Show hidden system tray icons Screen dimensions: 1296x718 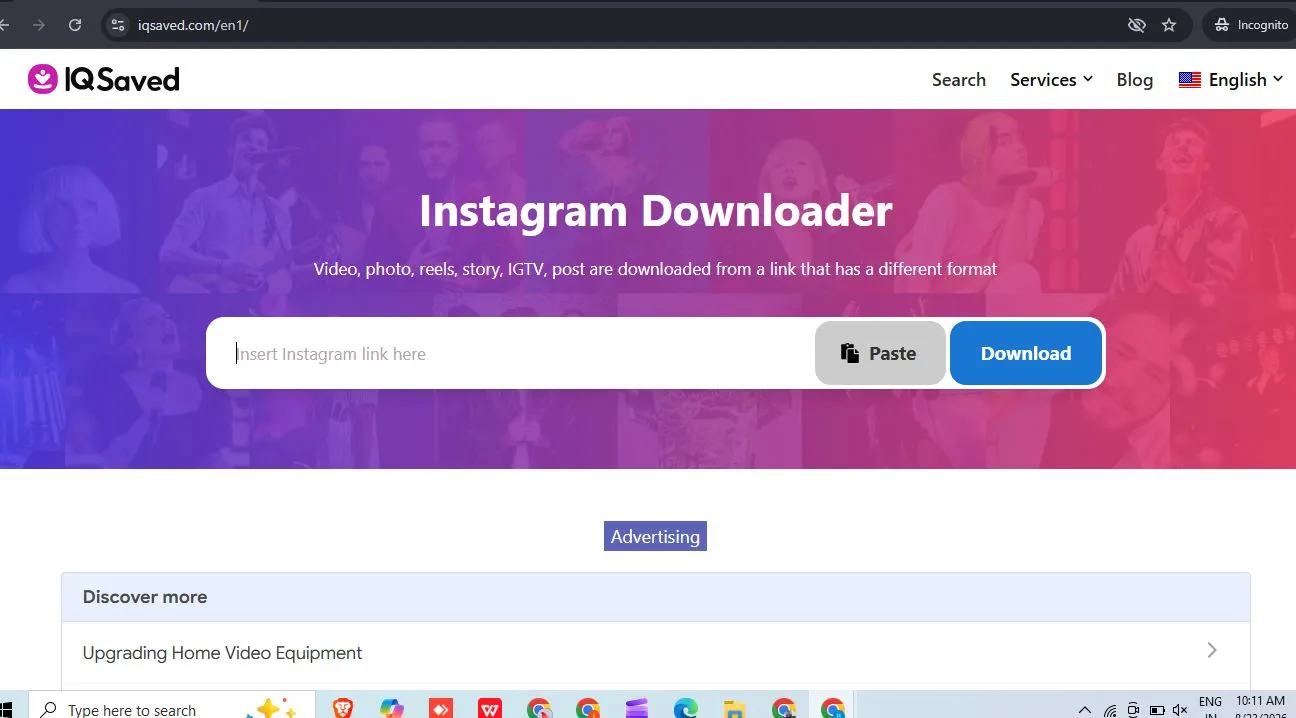point(1084,710)
